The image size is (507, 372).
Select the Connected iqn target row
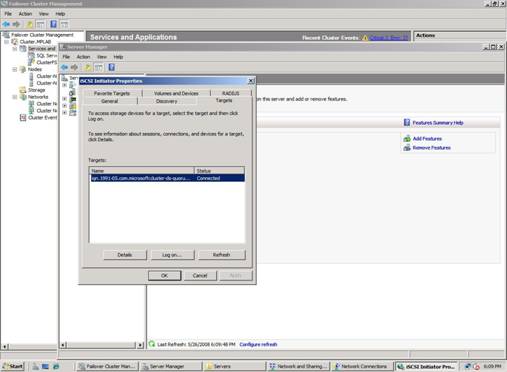click(167, 178)
